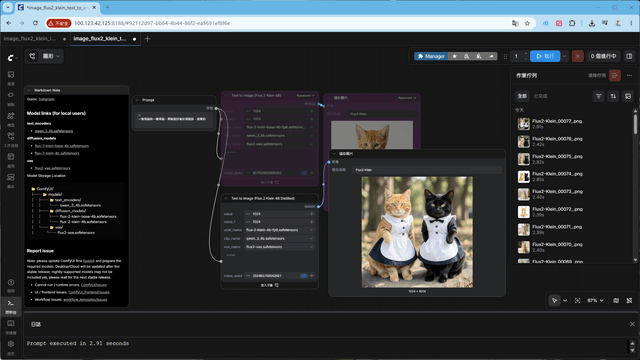Open the Run button dropdown arrow
Screen dimensions: 640x360
coord(564,56)
